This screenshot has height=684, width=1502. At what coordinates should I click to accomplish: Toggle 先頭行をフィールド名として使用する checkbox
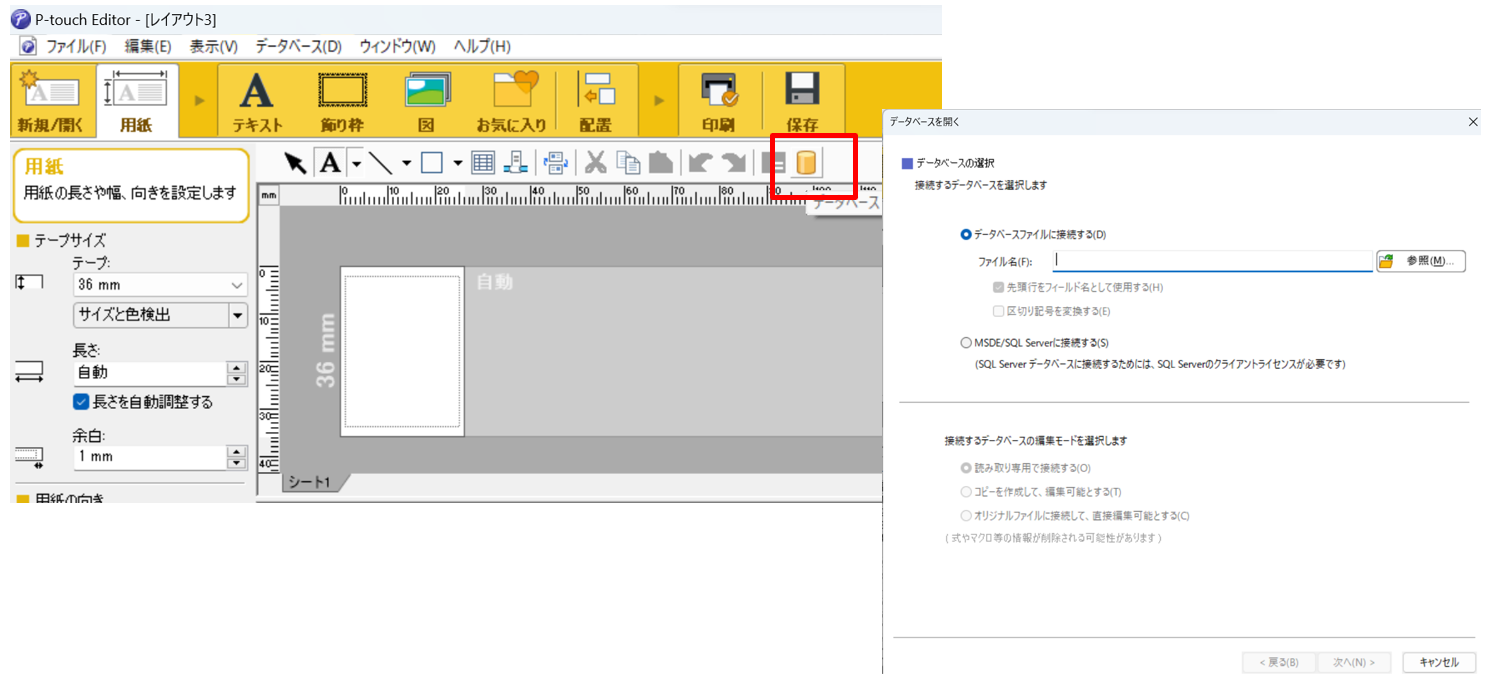998,287
